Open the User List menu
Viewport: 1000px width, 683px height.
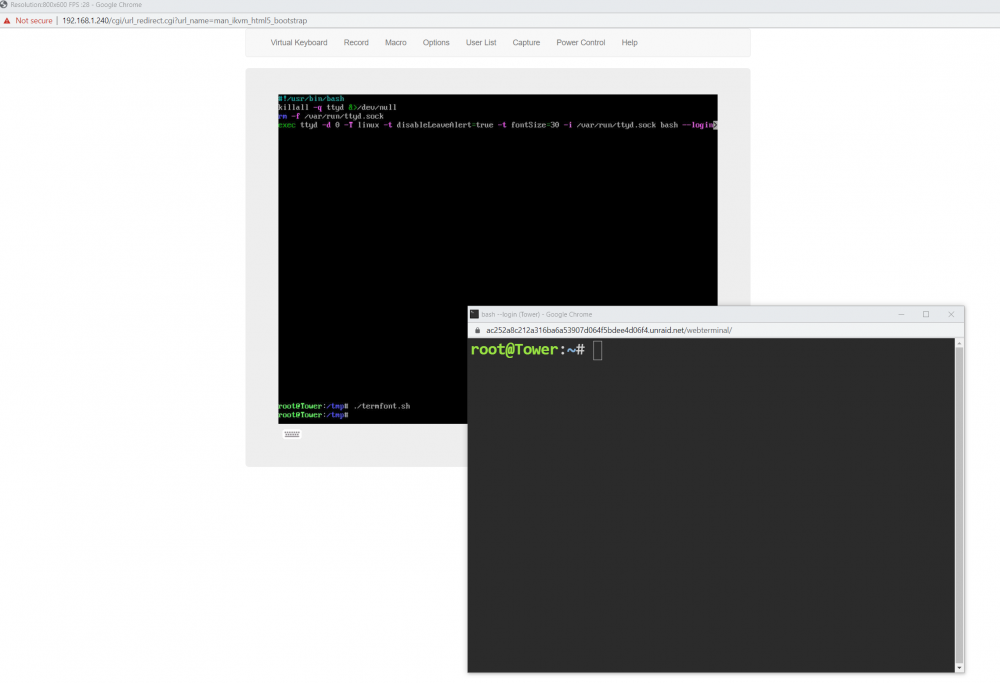pos(481,43)
